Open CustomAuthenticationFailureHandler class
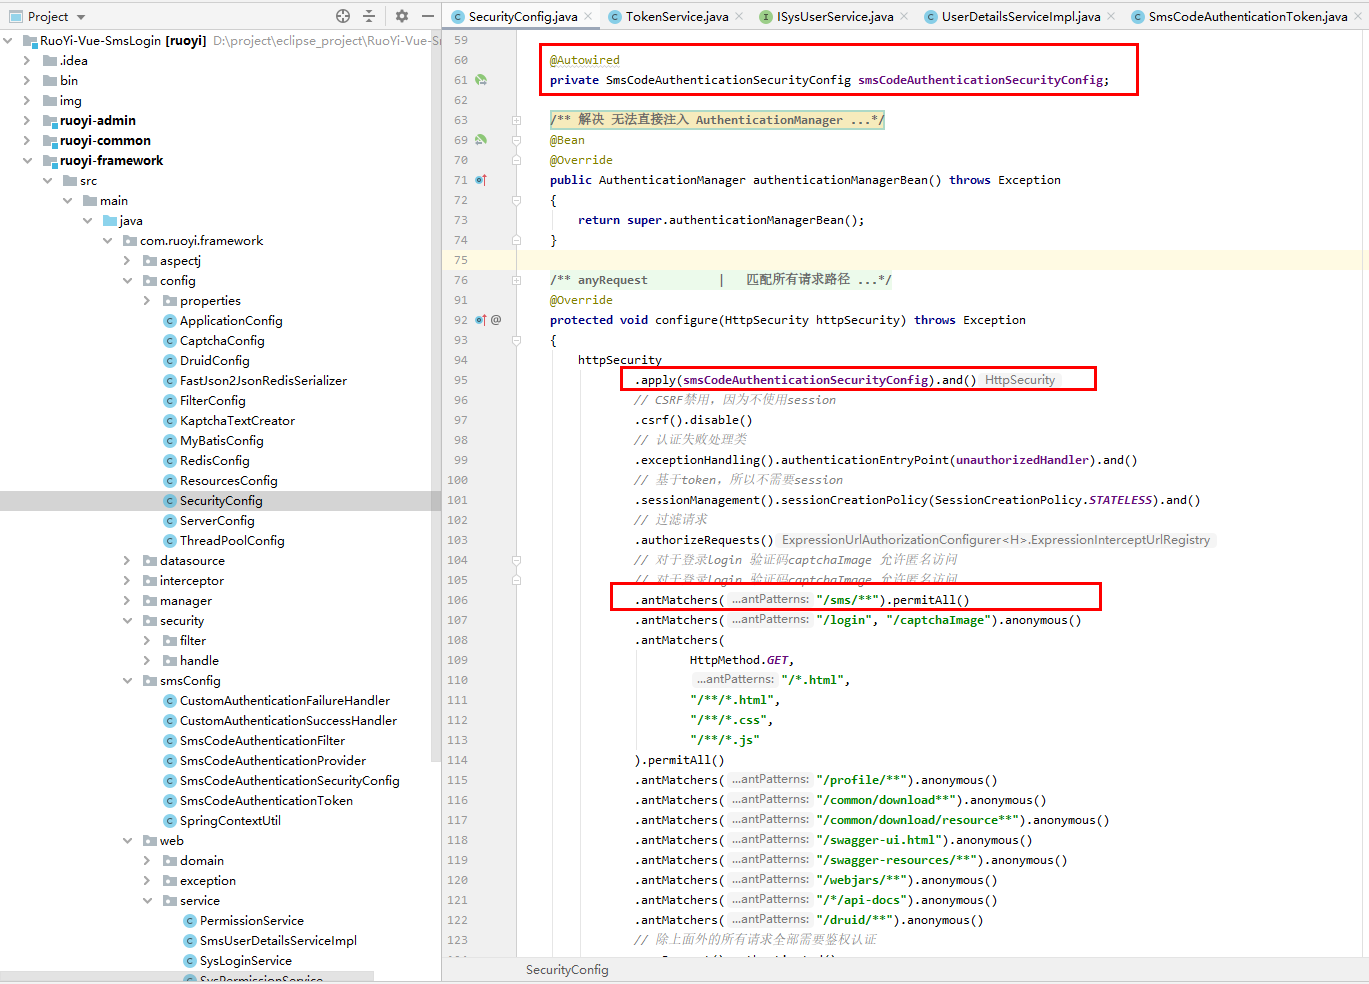The width and height of the screenshot is (1369, 984). 285,701
